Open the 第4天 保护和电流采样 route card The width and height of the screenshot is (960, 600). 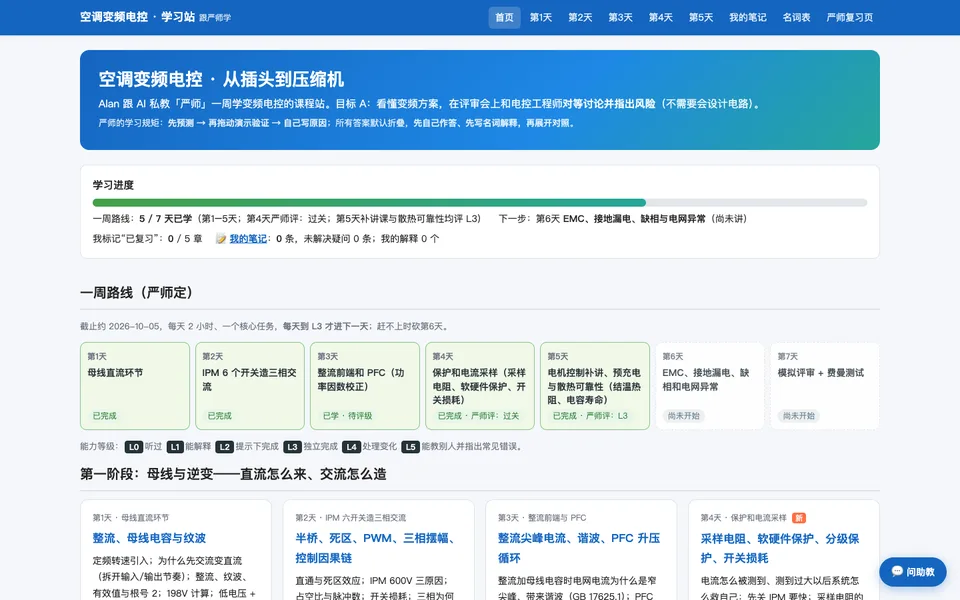[480, 386]
